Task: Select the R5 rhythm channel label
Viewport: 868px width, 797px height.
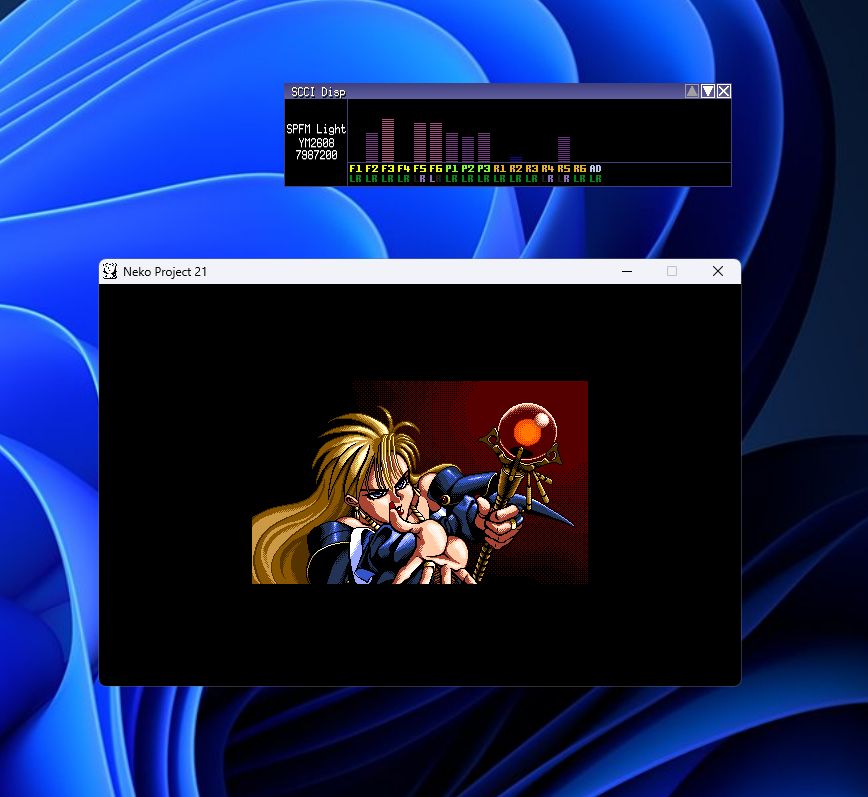Action: [x=564, y=168]
